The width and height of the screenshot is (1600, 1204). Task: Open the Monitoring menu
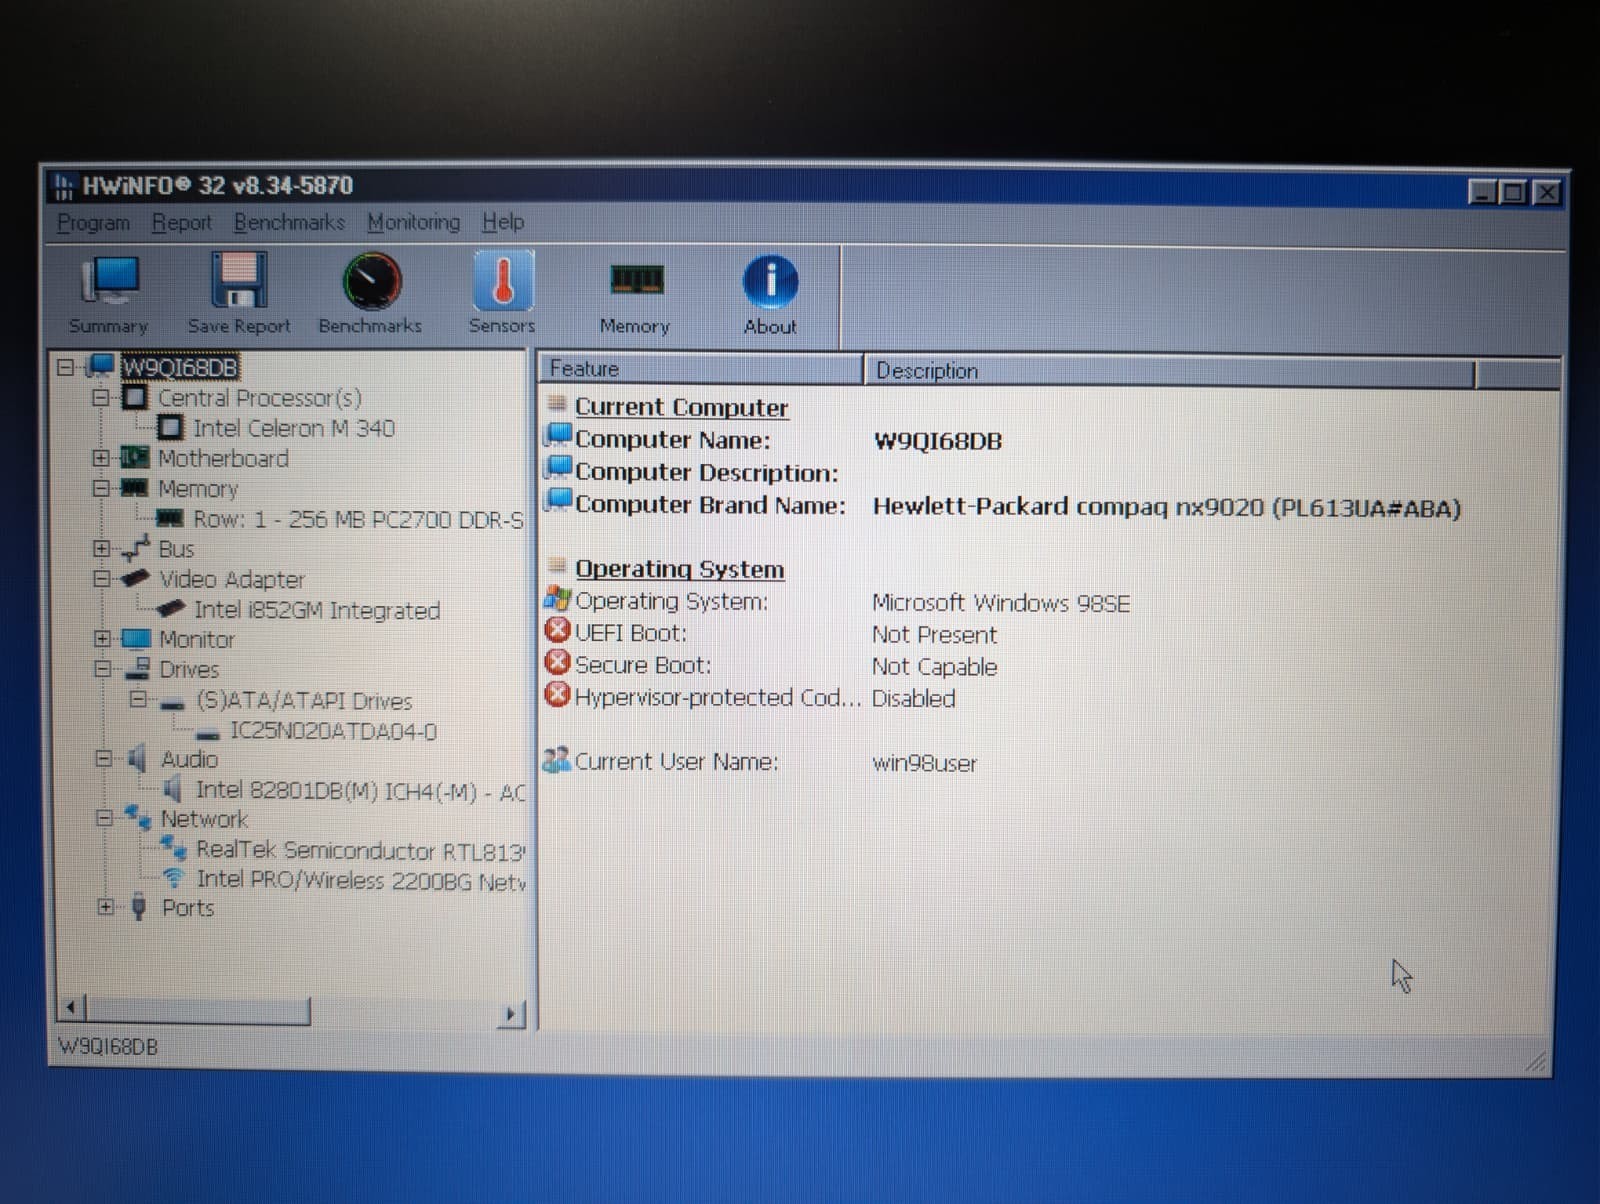point(414,222)
